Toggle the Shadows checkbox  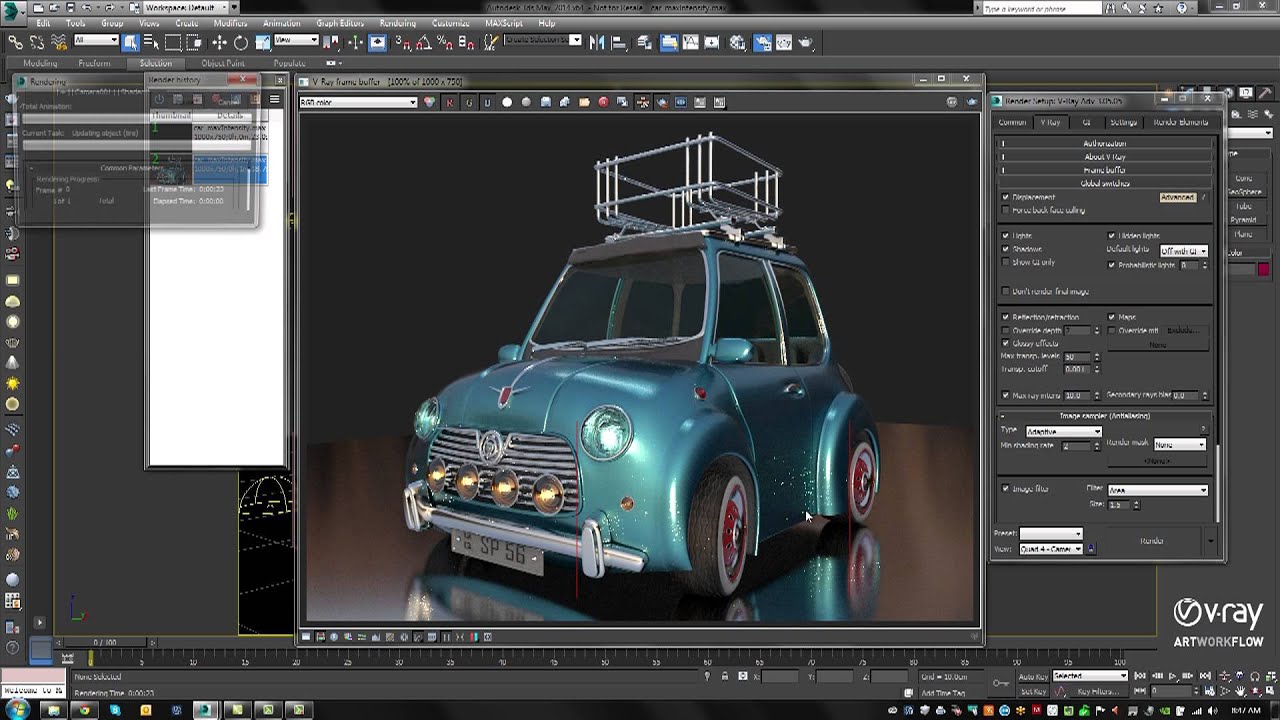pos(1006,249)
